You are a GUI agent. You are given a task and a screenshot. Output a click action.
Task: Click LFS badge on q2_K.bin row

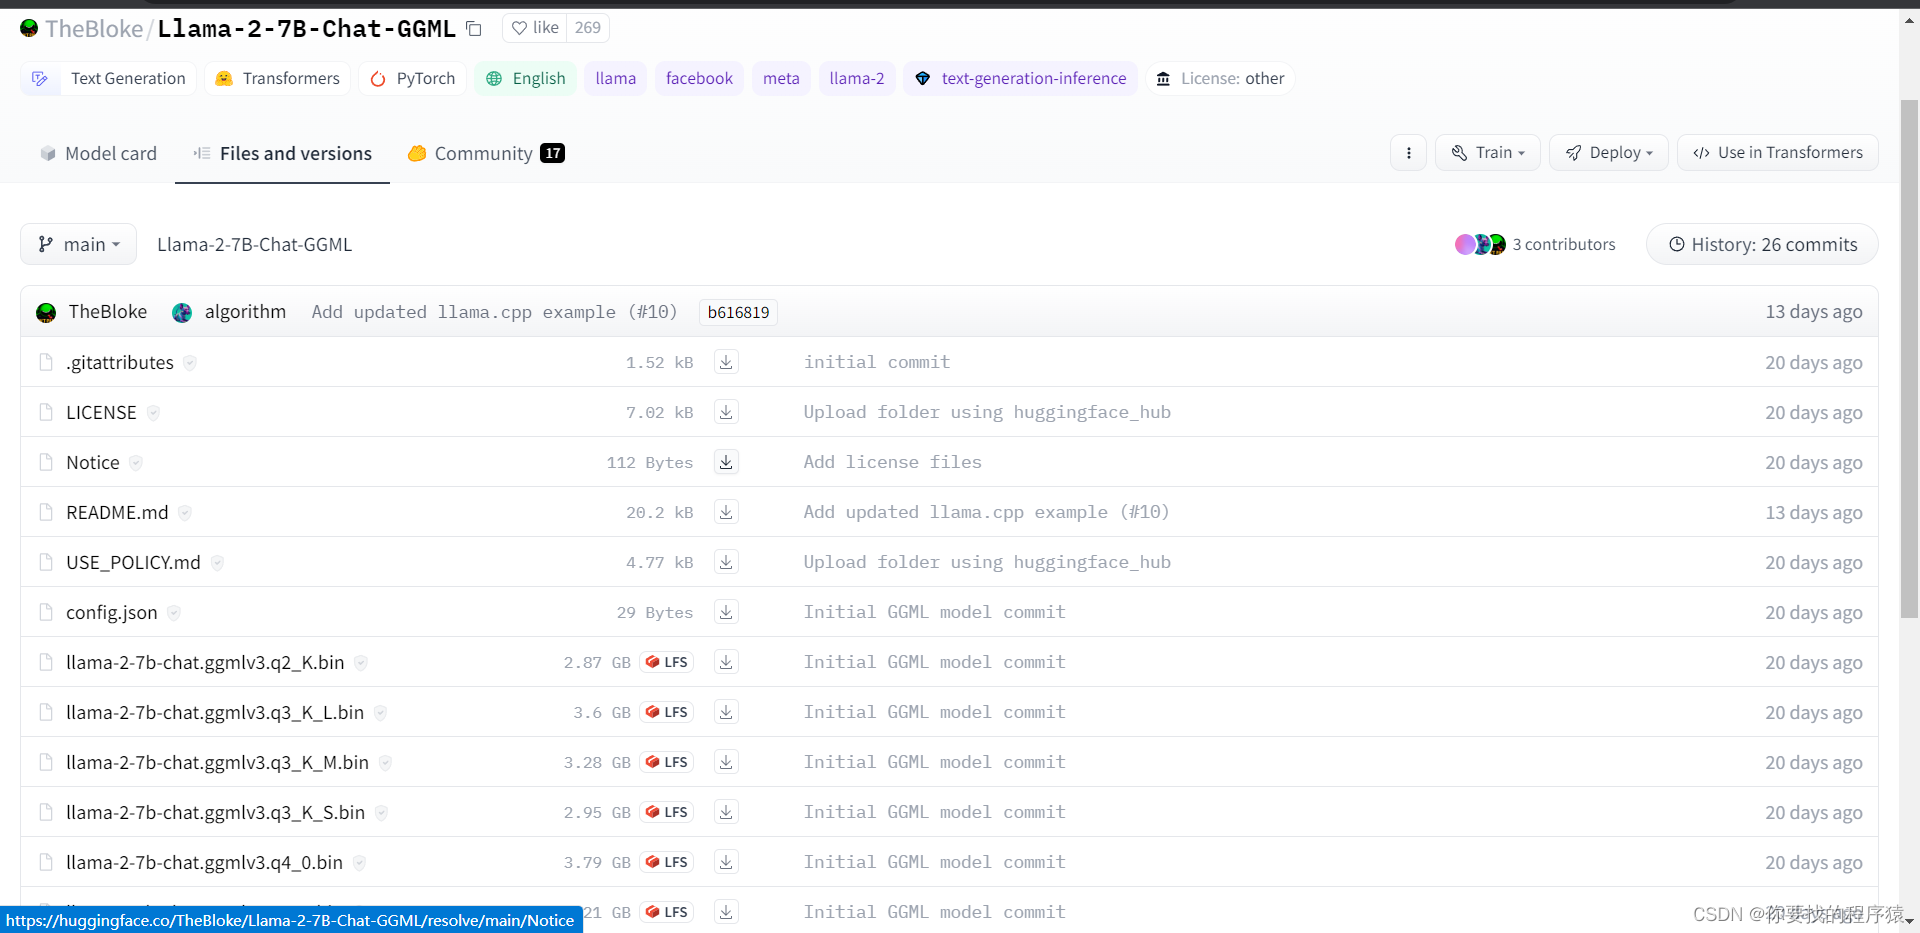(x=667, y=662)
